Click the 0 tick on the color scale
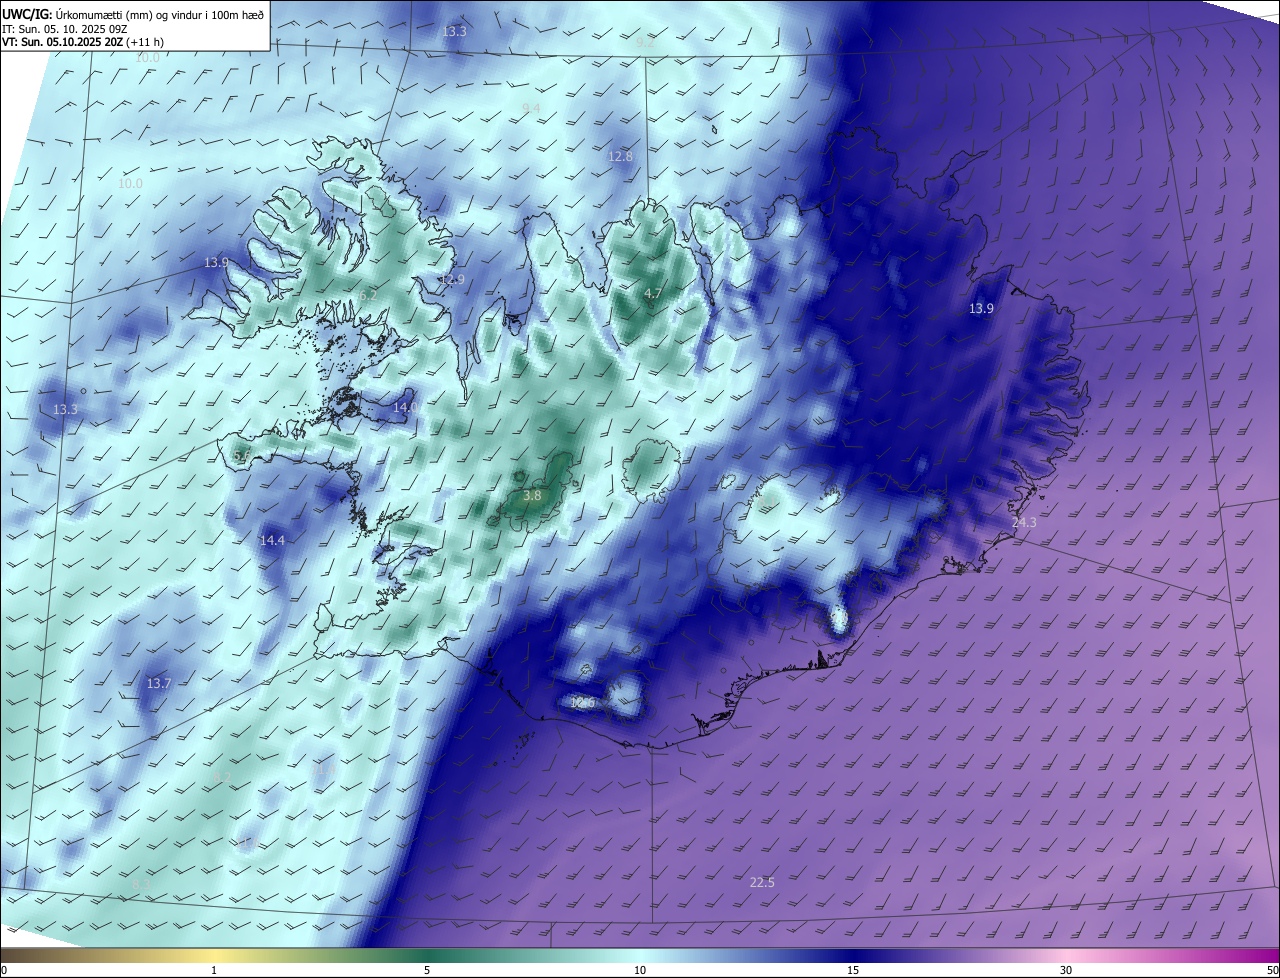This screenshot has height=978, width=1280. (3, 970)
